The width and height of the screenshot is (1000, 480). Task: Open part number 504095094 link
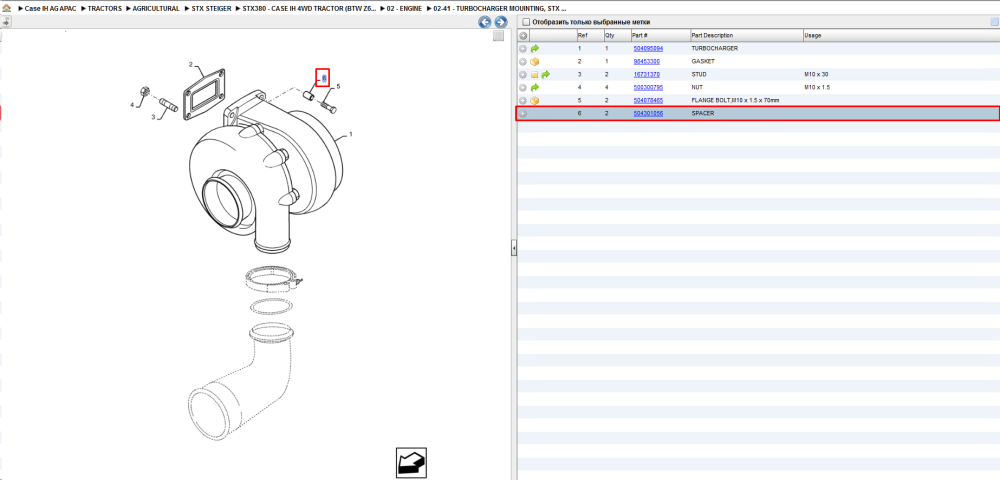[x=648, y=48]
